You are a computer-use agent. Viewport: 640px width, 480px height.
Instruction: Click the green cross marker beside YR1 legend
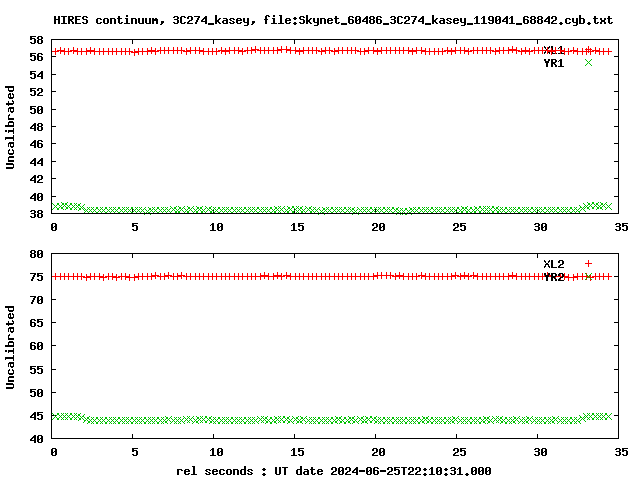[x=588, y=62]
